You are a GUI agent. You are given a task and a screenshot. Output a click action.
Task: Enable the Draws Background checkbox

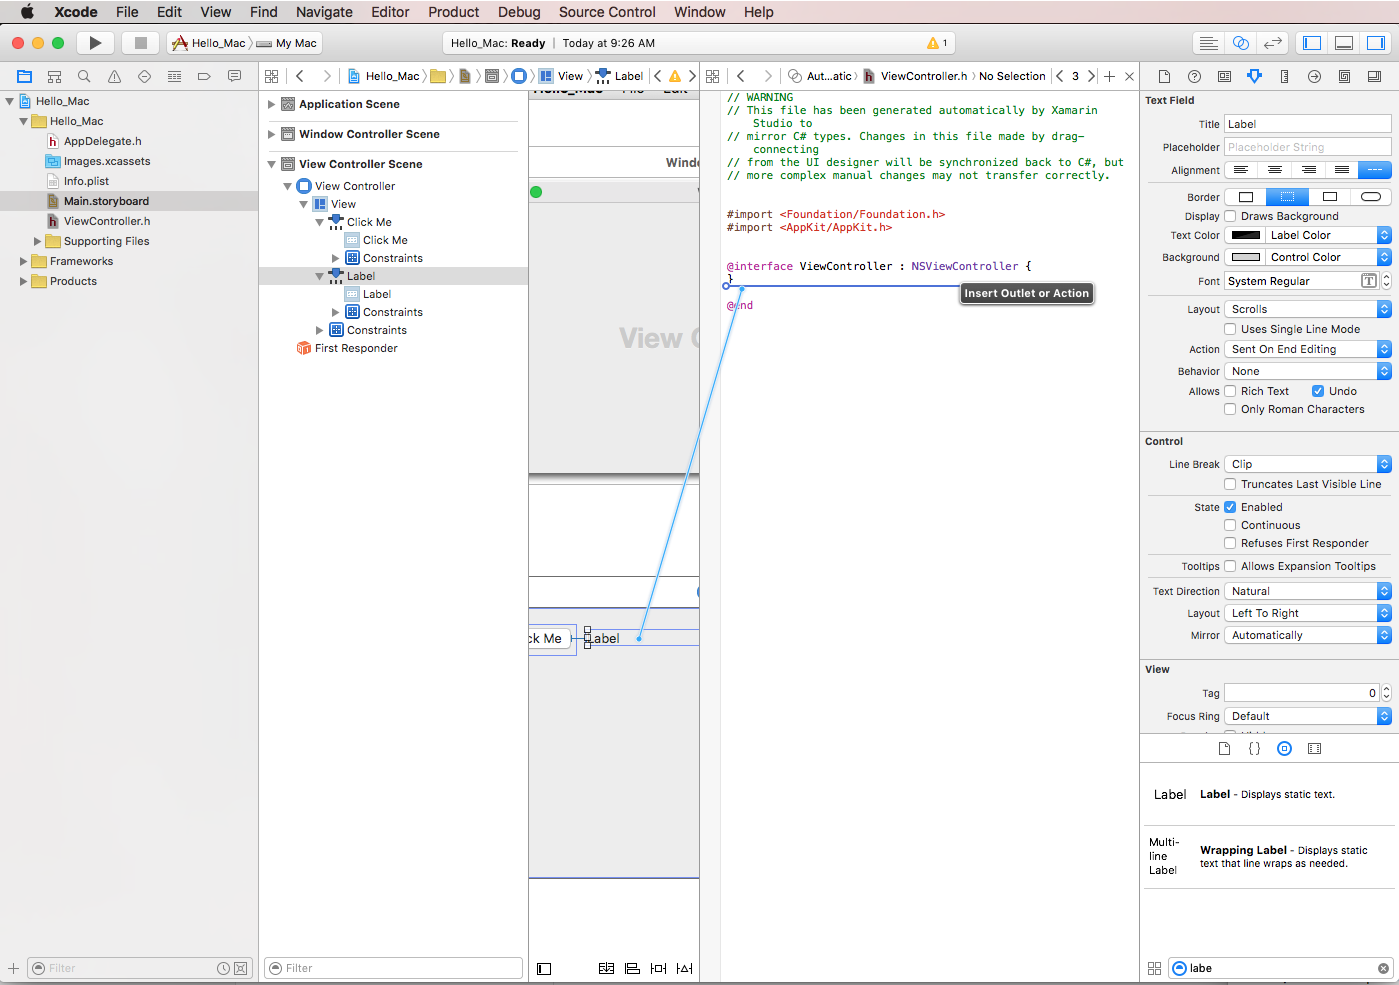pos(1231,216)
